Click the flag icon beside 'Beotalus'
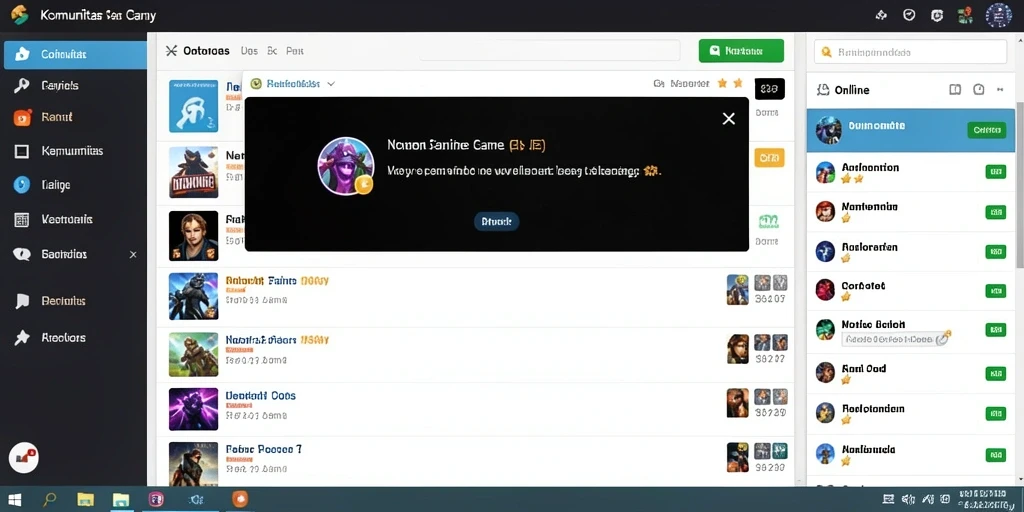This screenshot has width=1024, height=512. click(x=22, y=301)
